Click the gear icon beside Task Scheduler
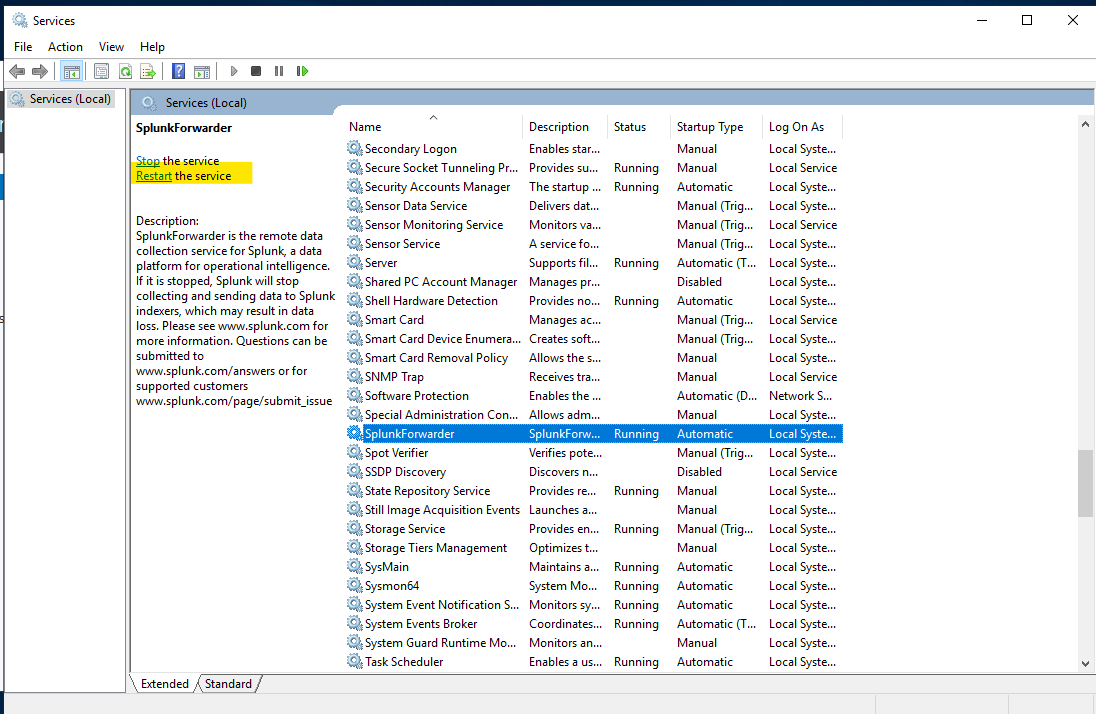 coord(354,662)
